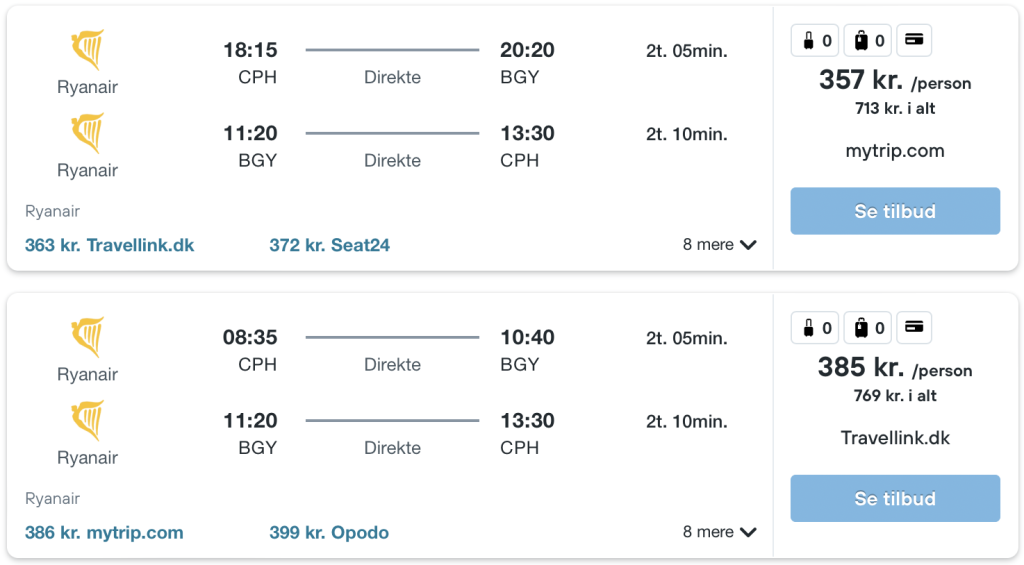Click Ryanair logo on second 11:20 return flight
Image resolution: width=1024 pixels, height=565 pixels.
tap(88, 421)
